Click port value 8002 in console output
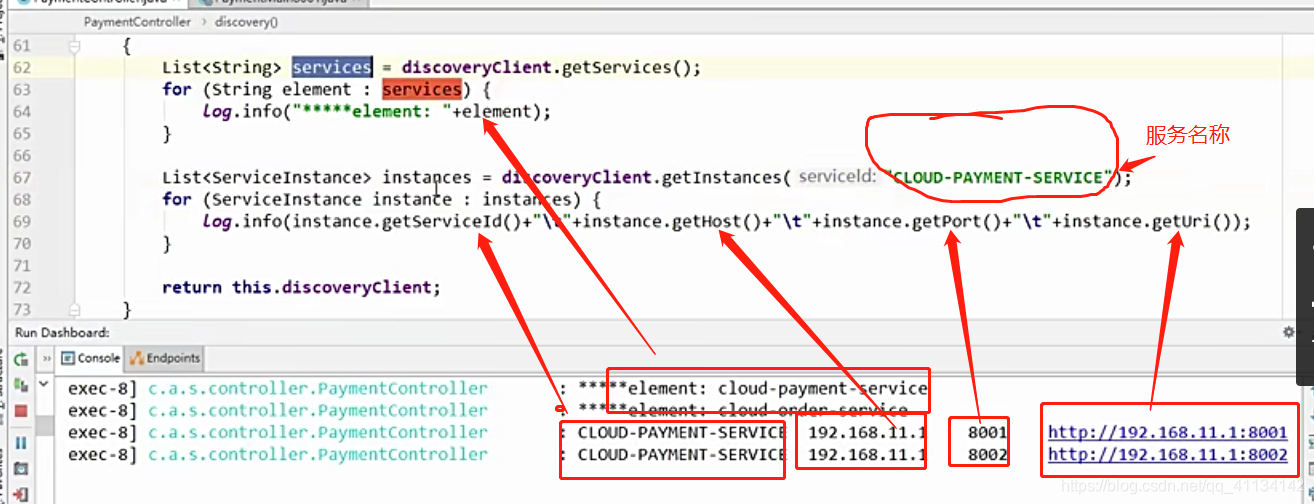The image size is (1314, 504). tap(987, 455)
